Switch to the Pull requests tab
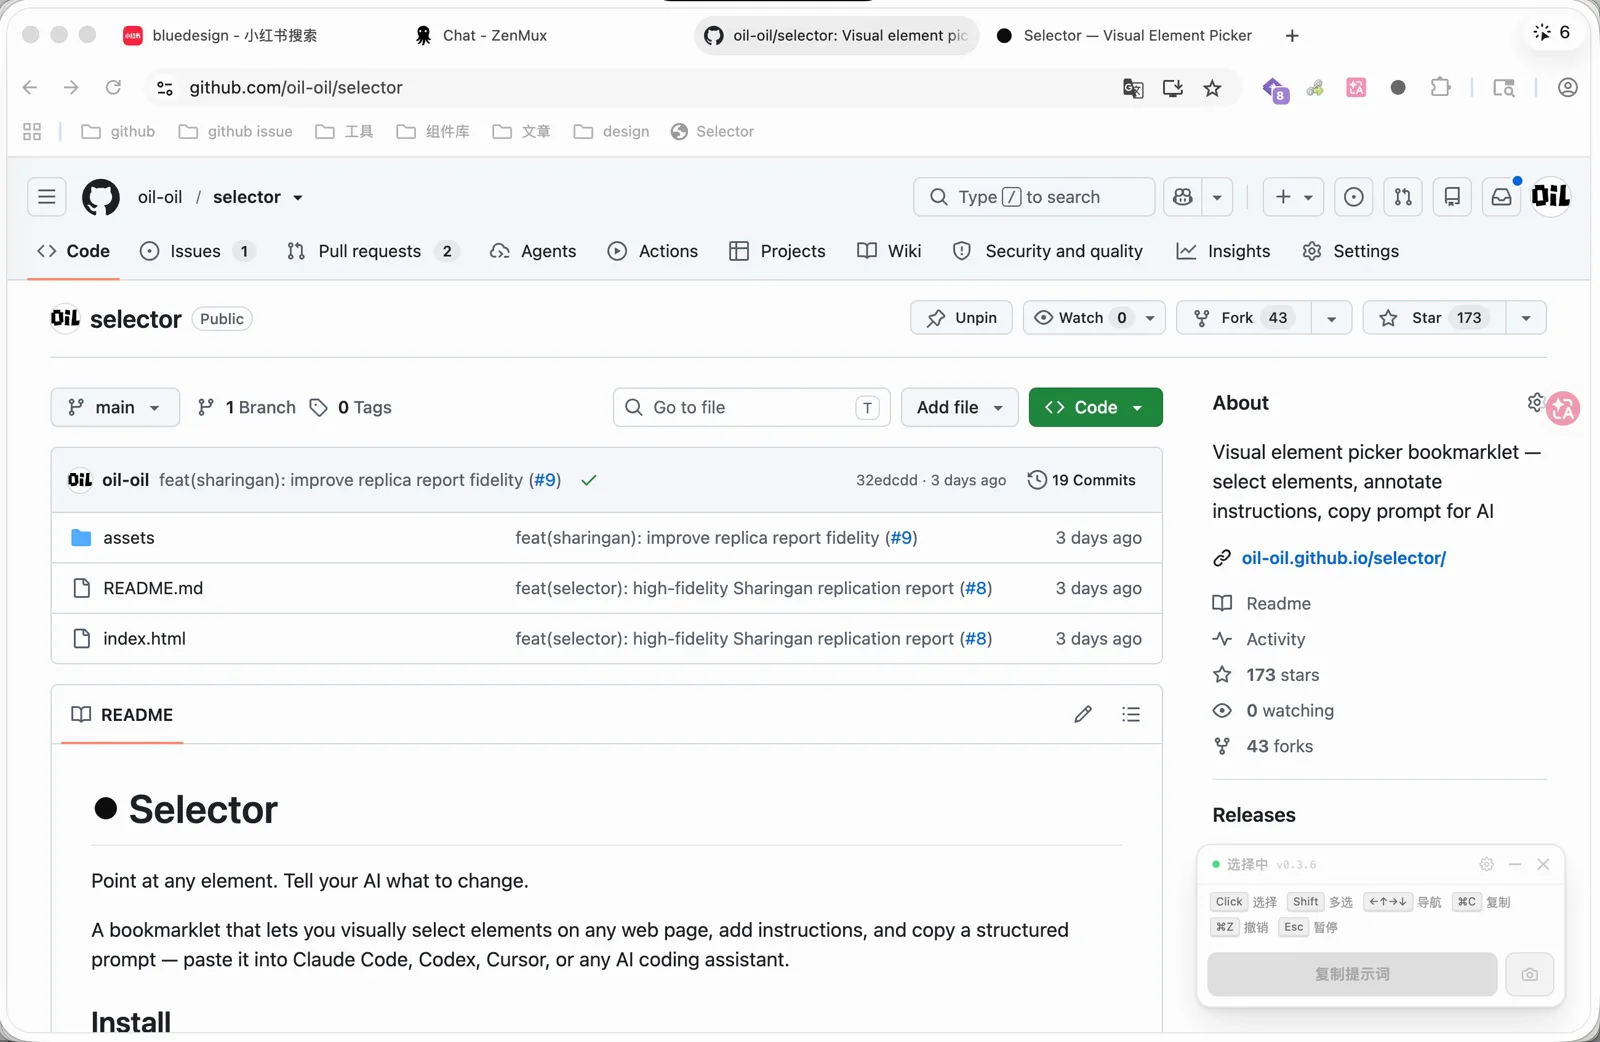Screen dimensions: 1600x1042 click(x=372, y=251)
